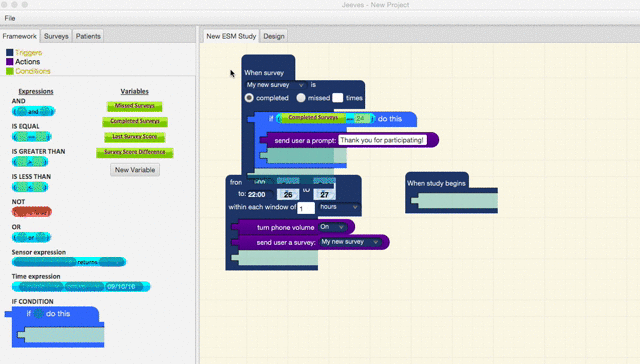Pick the IS EQUAL expression block

[x=32, y=137]
